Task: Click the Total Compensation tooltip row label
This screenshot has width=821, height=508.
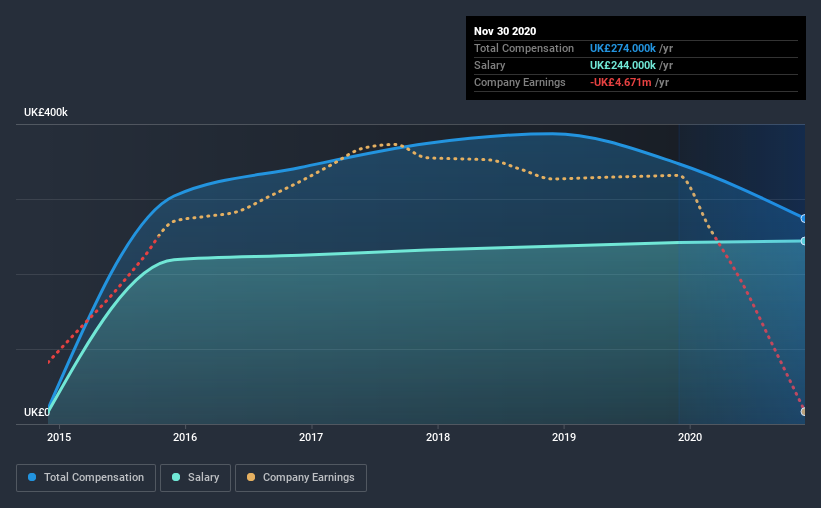Action: click(524, 48)
